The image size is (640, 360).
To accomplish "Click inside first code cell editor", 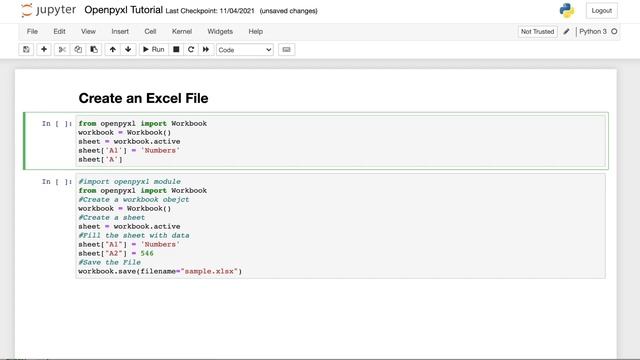I will (x=340, y=141).
